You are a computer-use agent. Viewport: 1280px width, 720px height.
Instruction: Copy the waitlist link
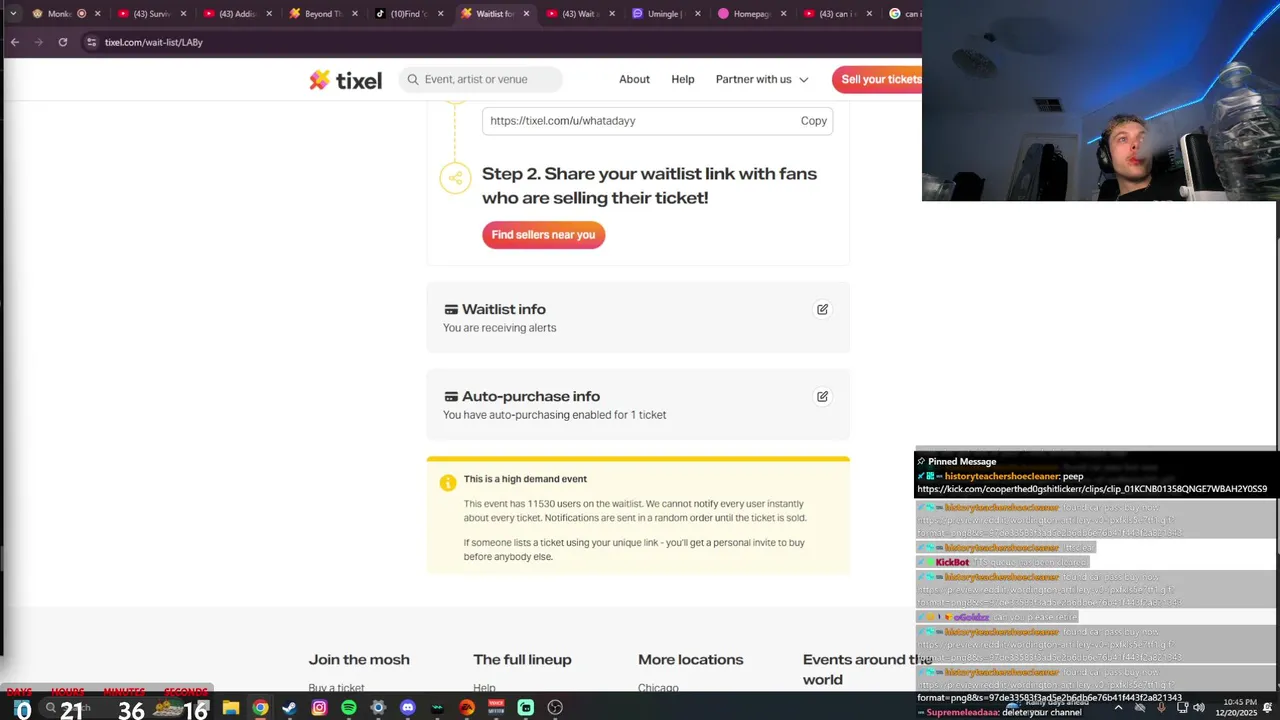tap(813, 120)
